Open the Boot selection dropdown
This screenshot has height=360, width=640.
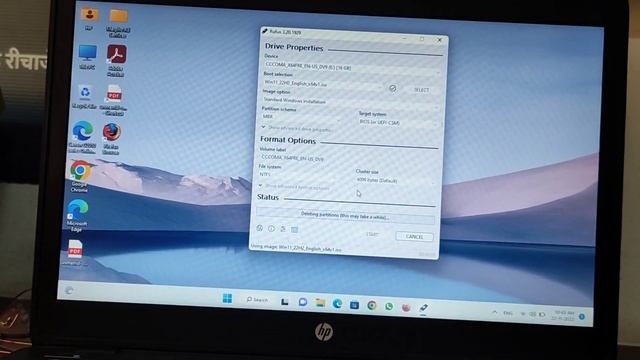(323, 84)
